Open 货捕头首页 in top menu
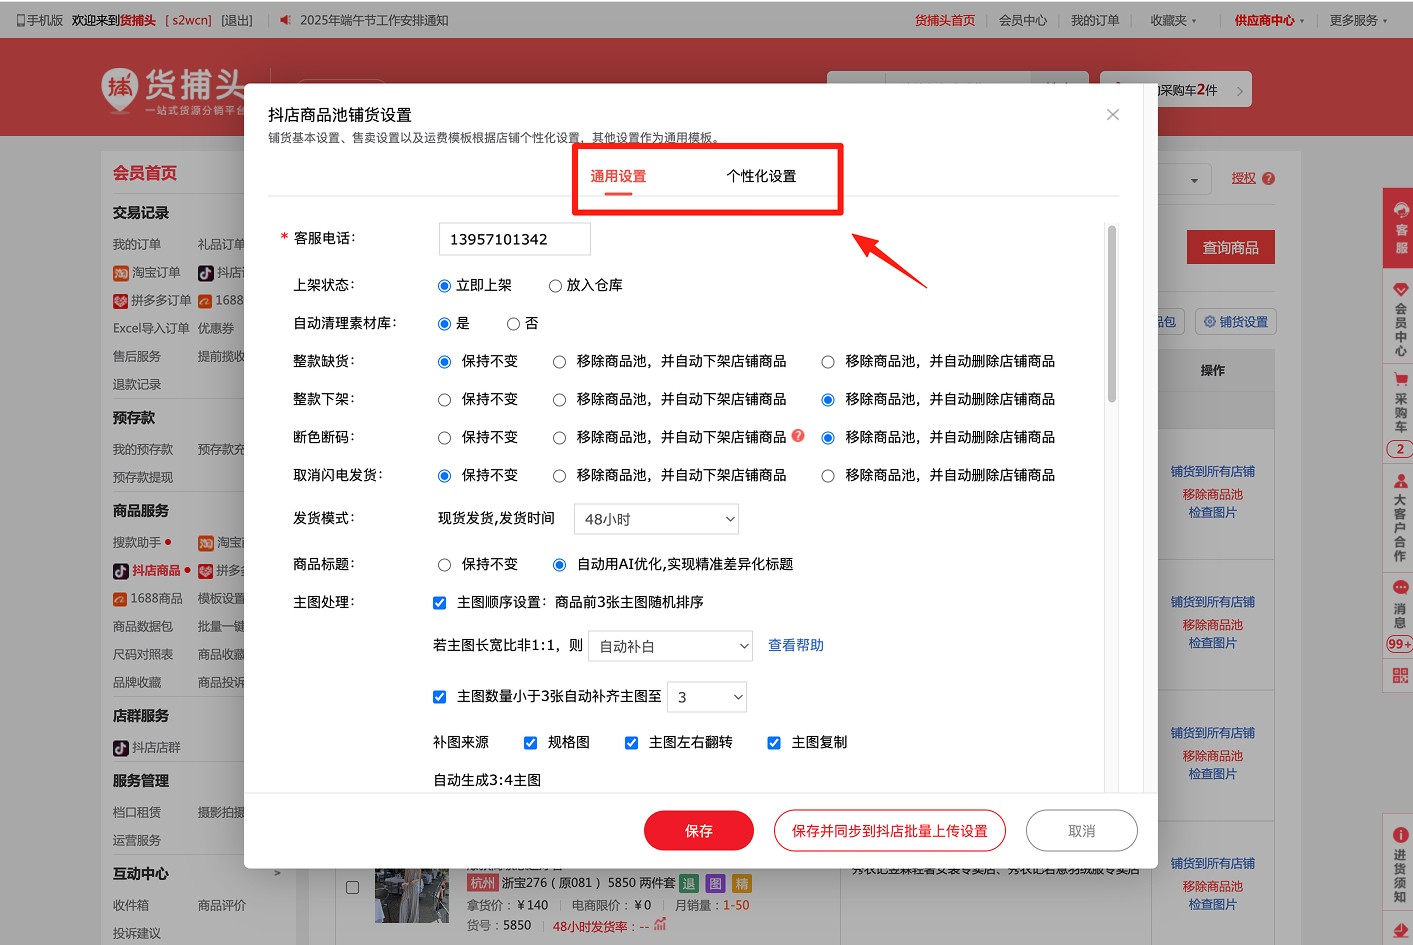 pos(945,20)
